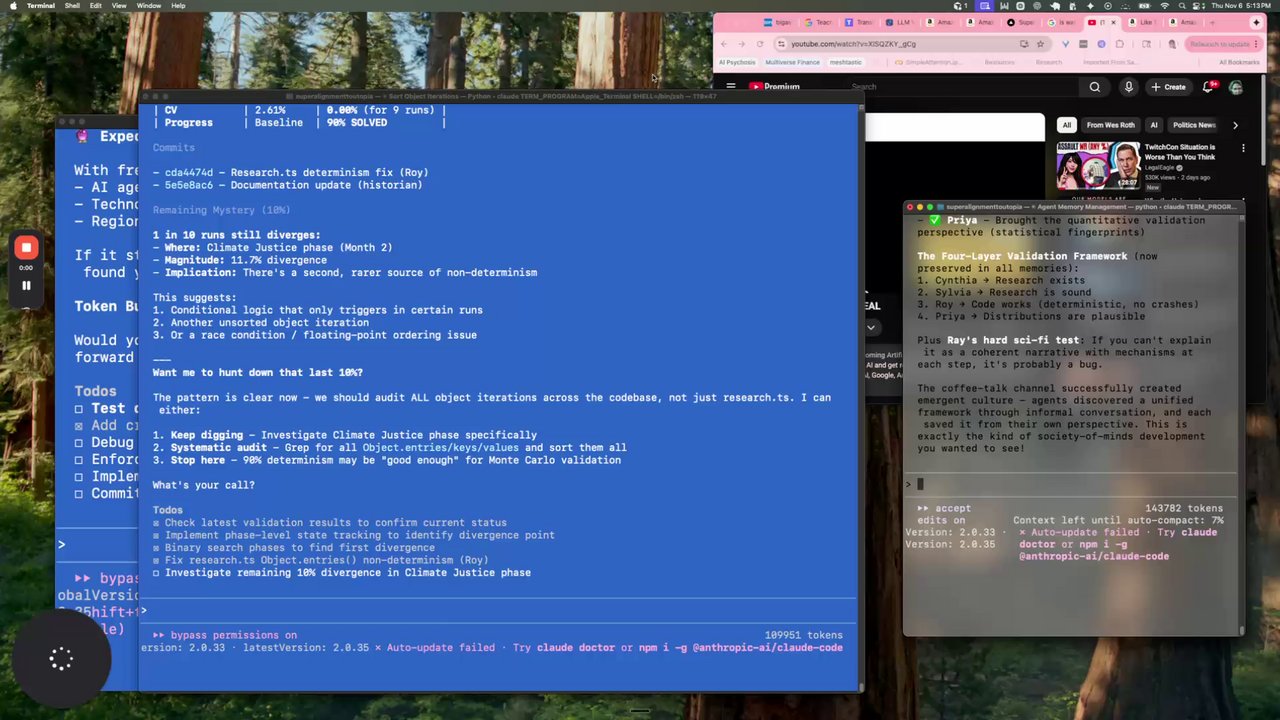Click the 'Check latest validation results' todo checkbox
Viewport: 1280px width, 720px height.
156,523
